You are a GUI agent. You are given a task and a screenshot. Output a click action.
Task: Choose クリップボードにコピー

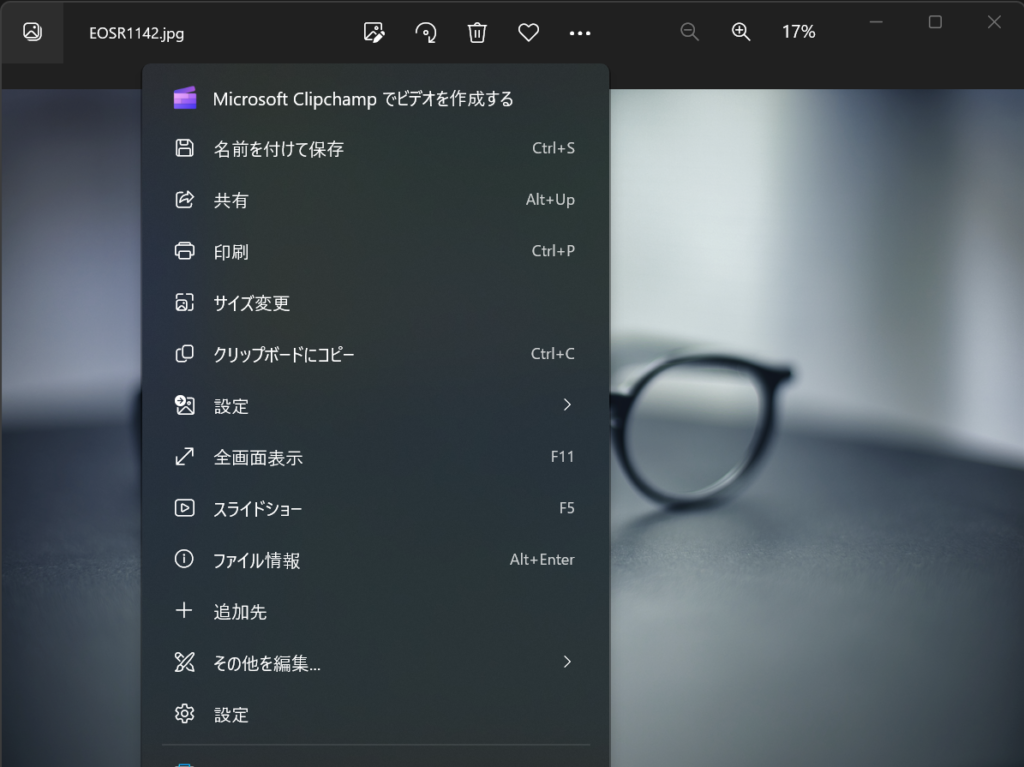(376, 354)
